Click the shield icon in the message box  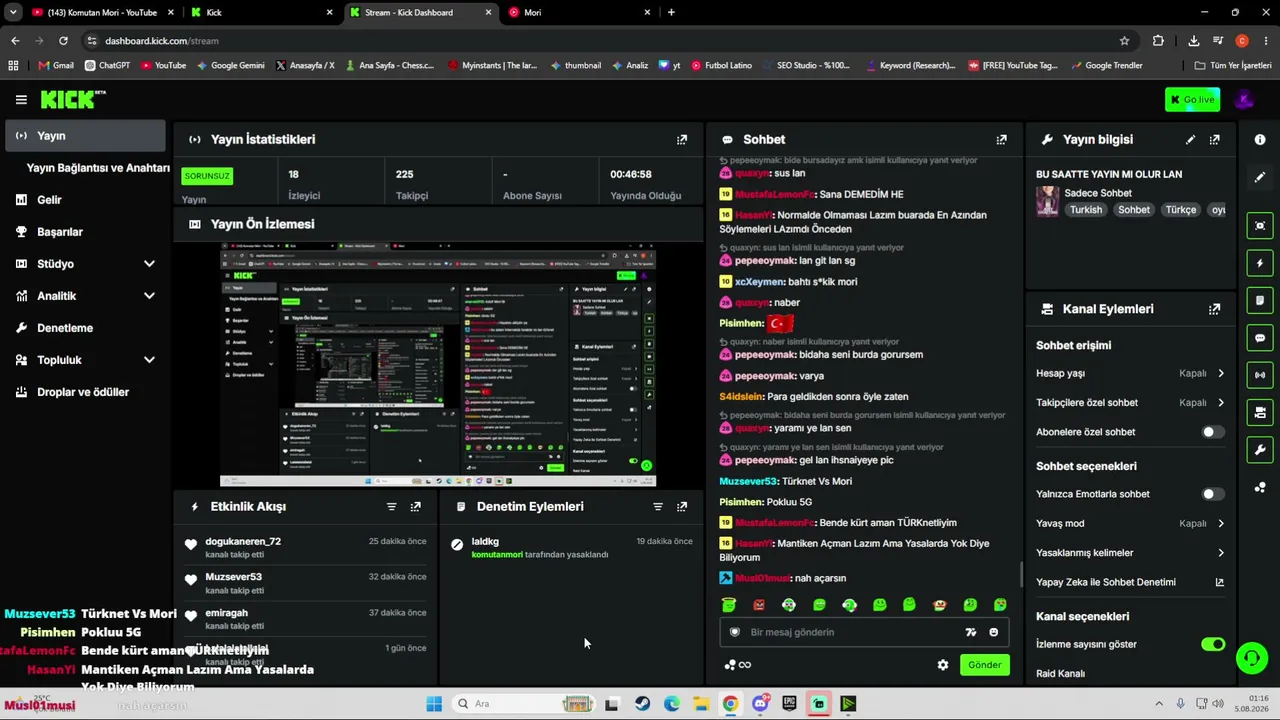[735, 632]
